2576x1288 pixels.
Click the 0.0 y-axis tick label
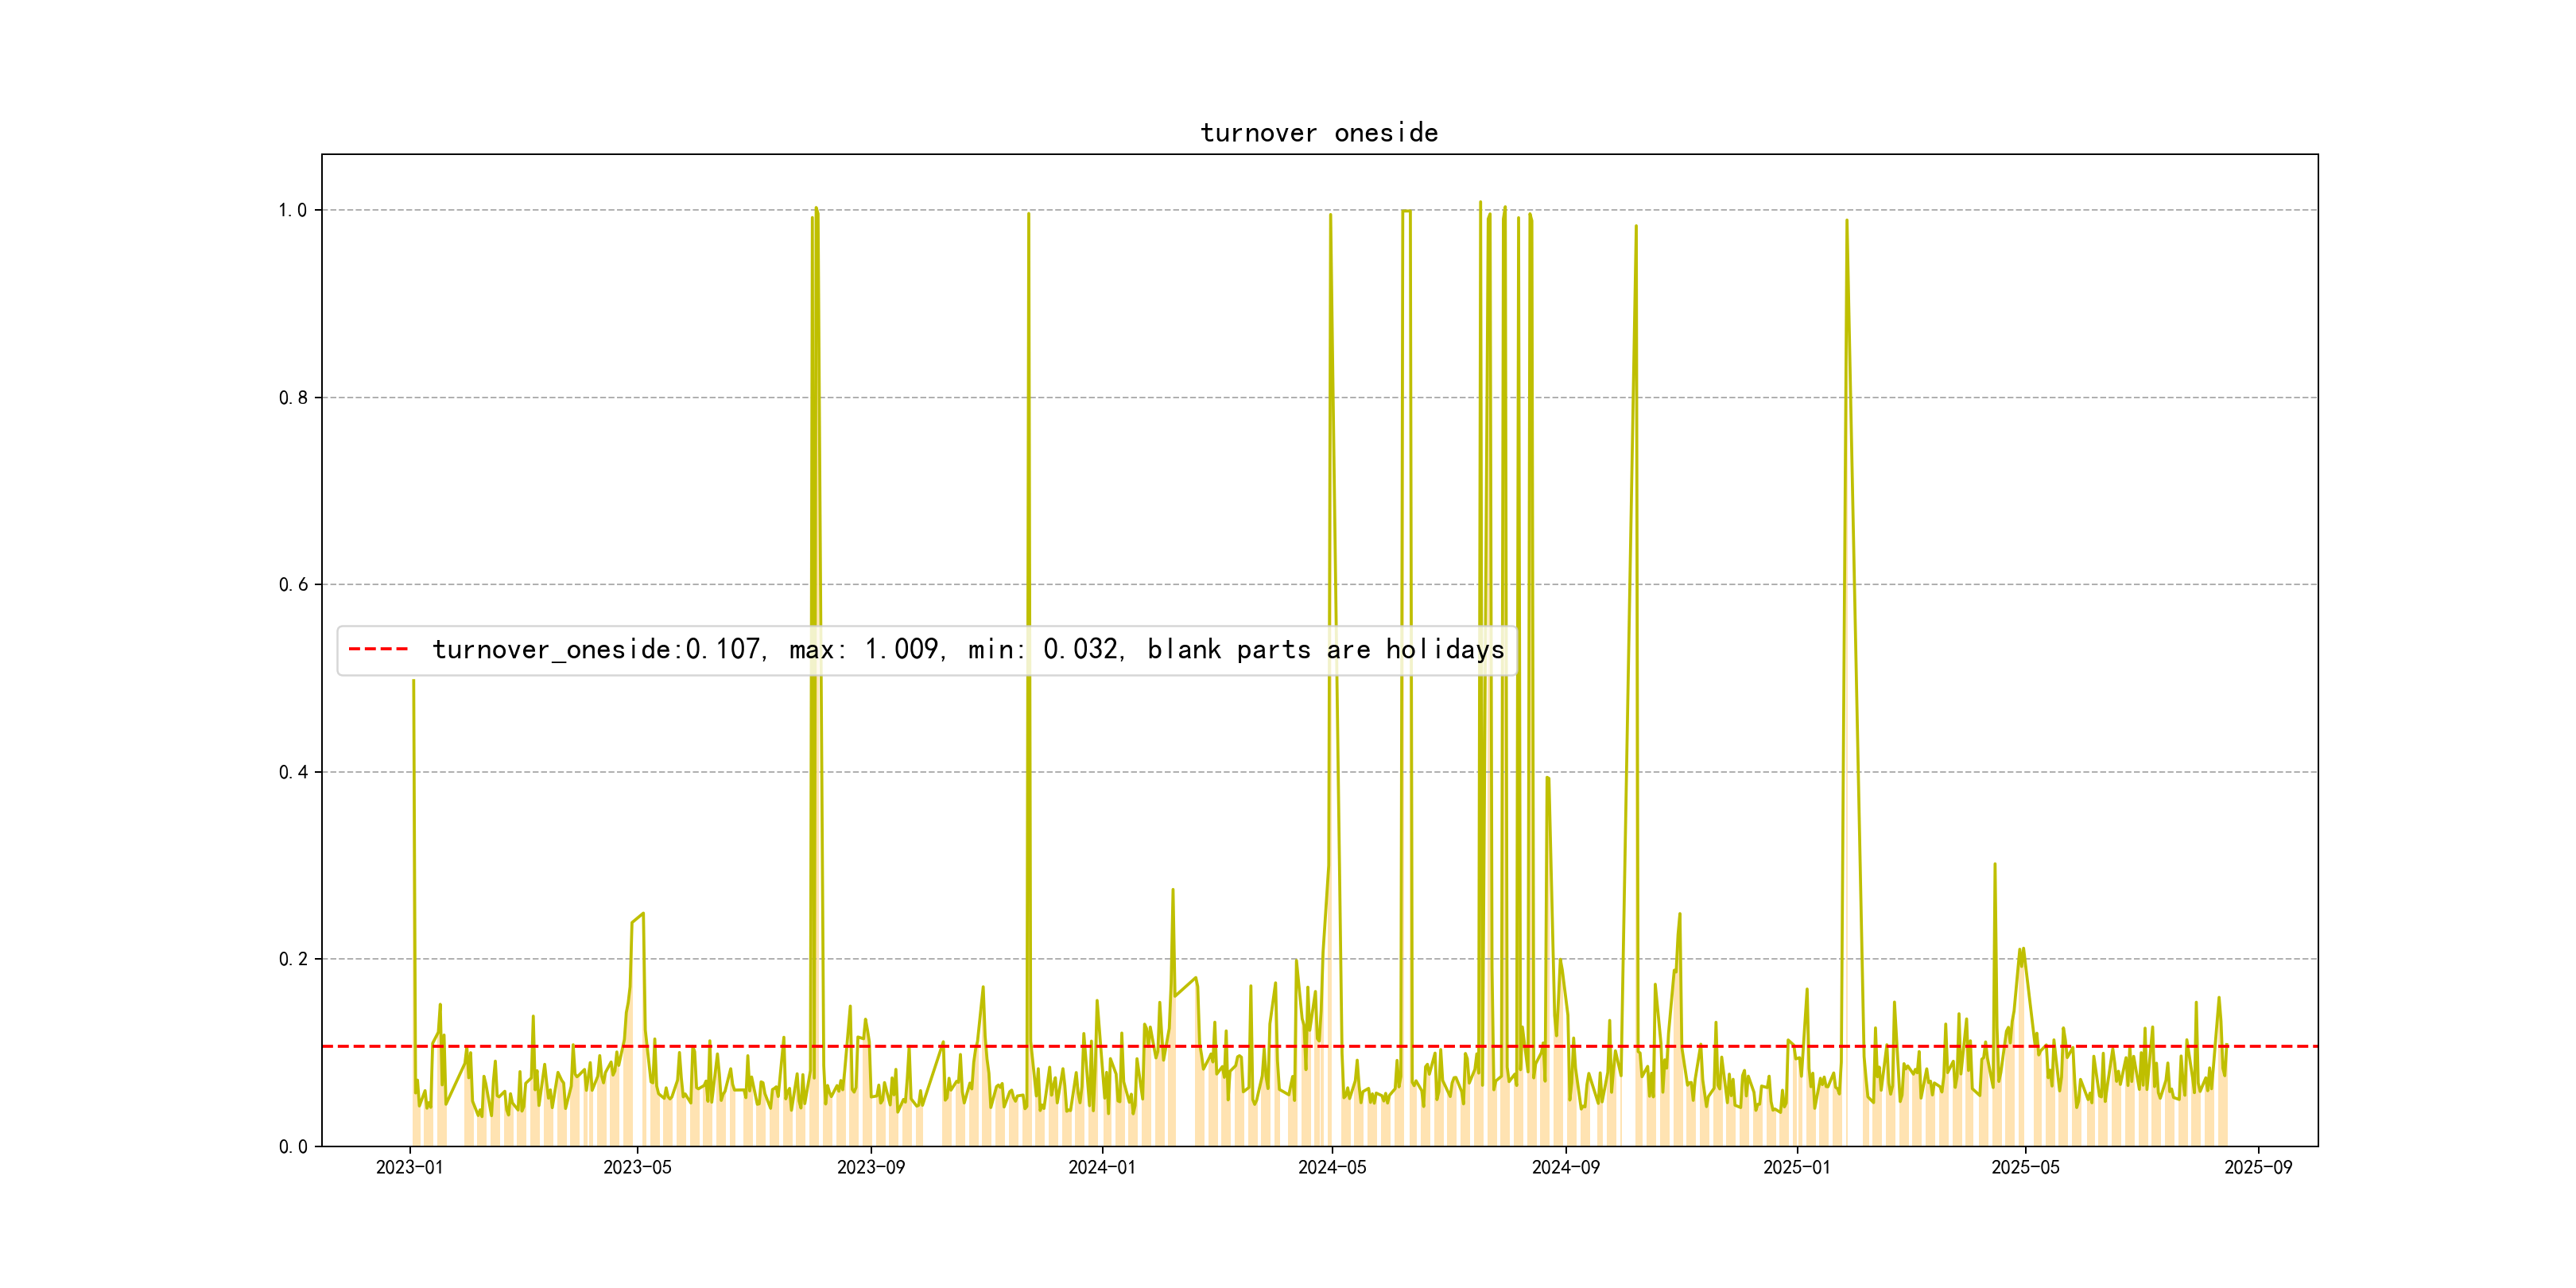tap(292, 1147)
